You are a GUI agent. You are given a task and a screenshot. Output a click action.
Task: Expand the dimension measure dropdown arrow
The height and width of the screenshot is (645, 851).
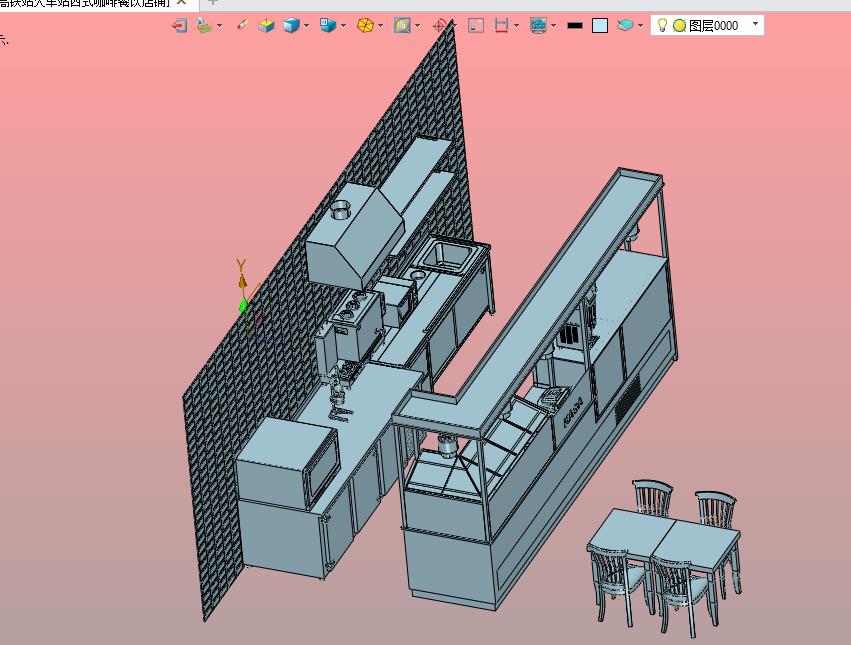click(516, 26)
